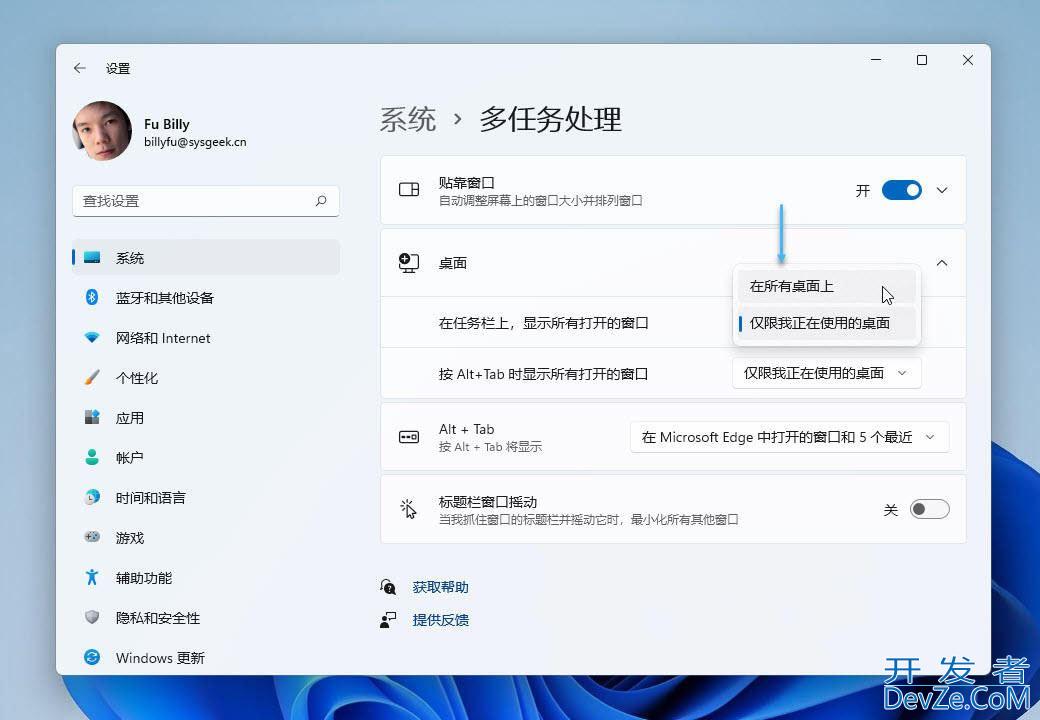Open the 提供反馈 link
The height and width of the screenshot is (720, 1040).
pos(440,620)
